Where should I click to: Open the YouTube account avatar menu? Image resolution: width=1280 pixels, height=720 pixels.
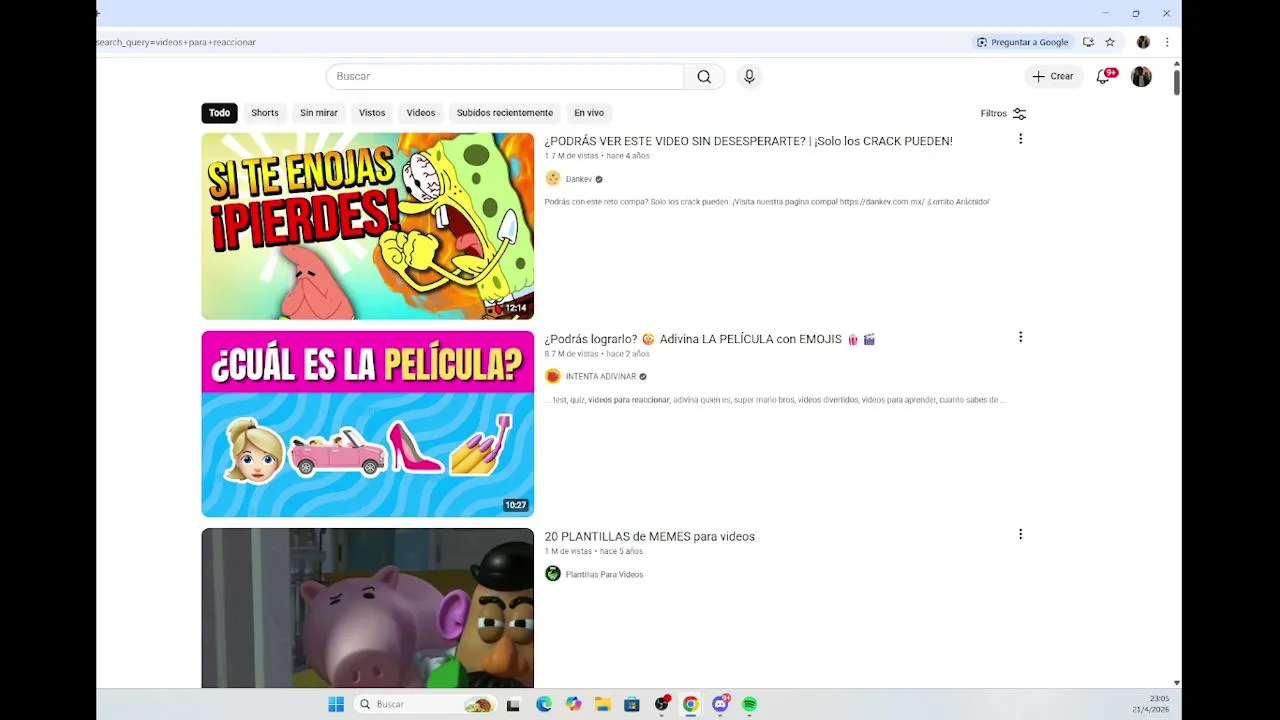pos(1141,77)
